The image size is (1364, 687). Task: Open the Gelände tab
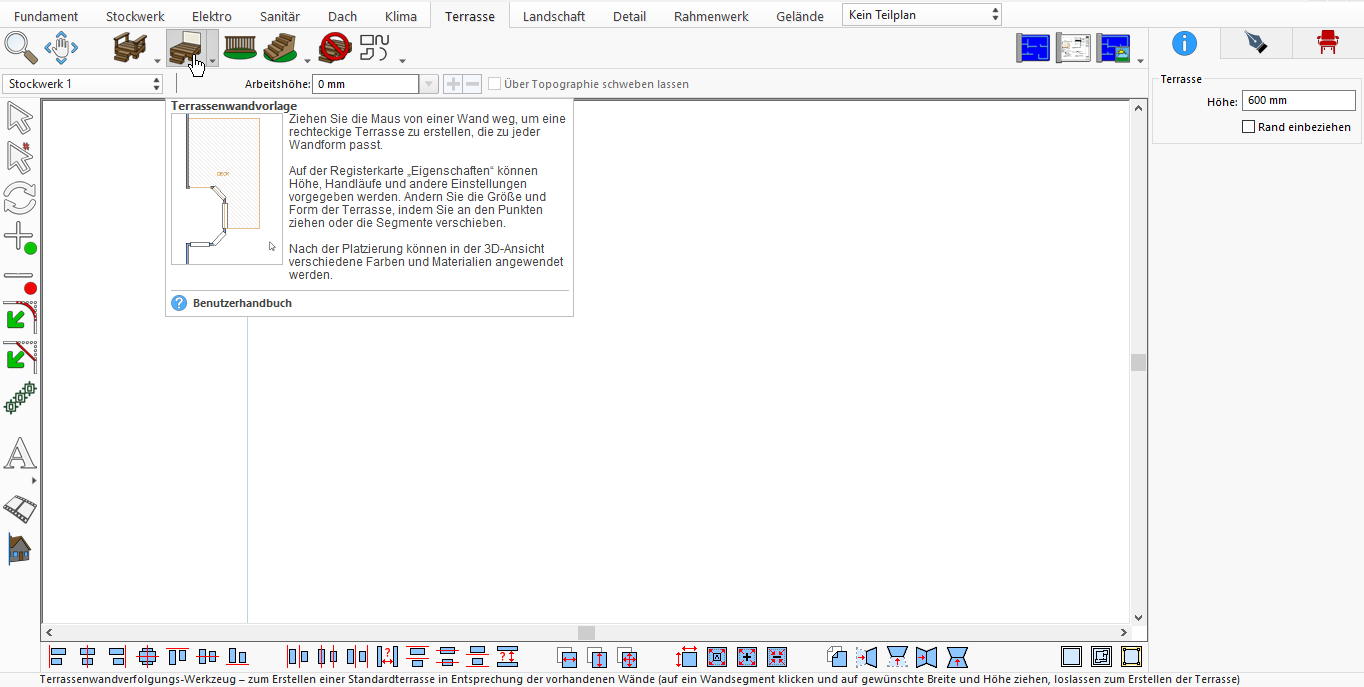tap(800, 16)
